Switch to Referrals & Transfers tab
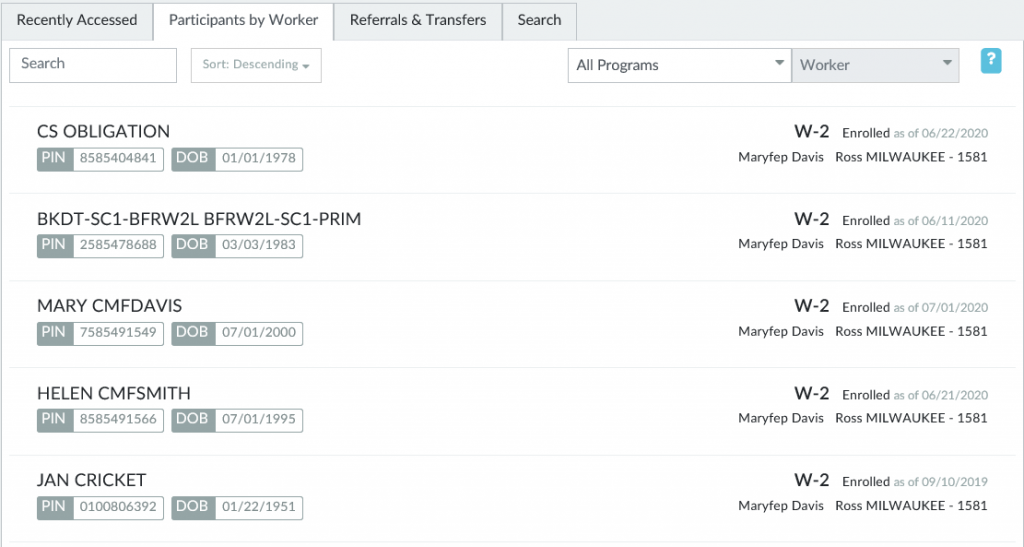Viewport: 1024px width, 547px height. (x=418, y=20)
